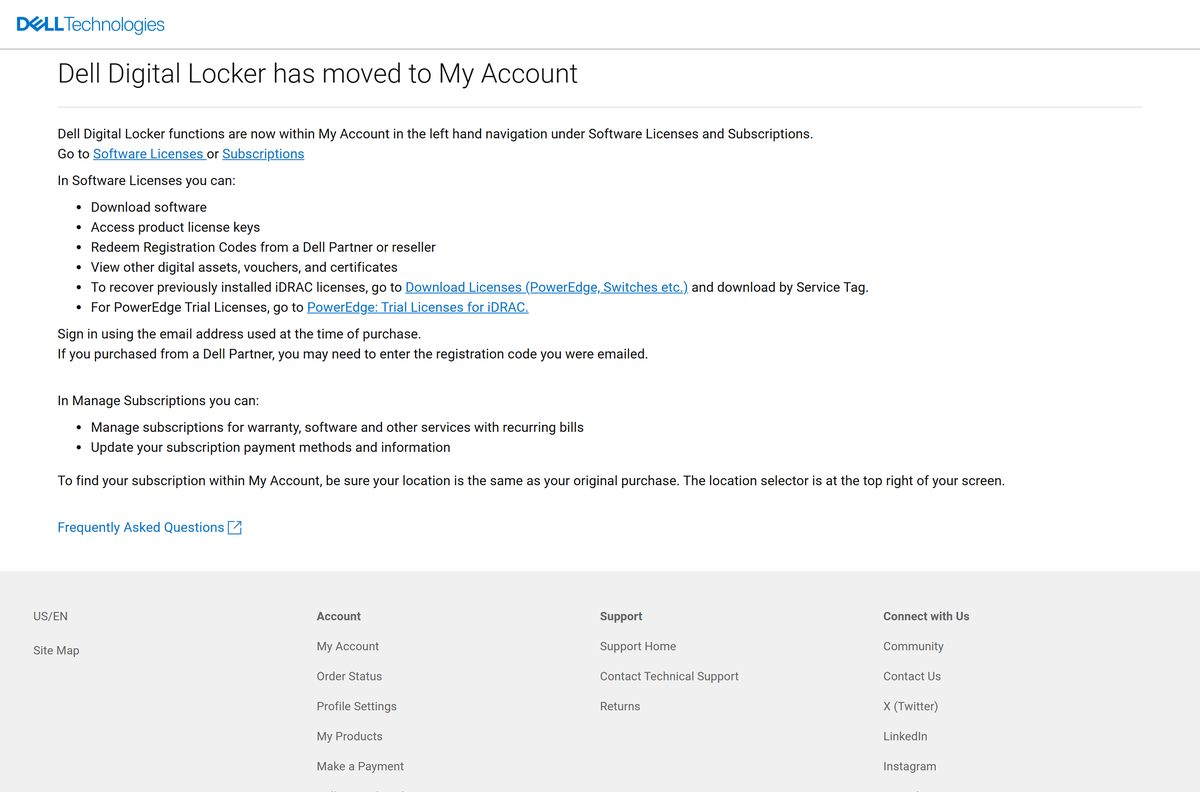This screenshot has width=1200, height=792.
Task: Click the 'View other digital assets' bullet
Action: (244, 267)
